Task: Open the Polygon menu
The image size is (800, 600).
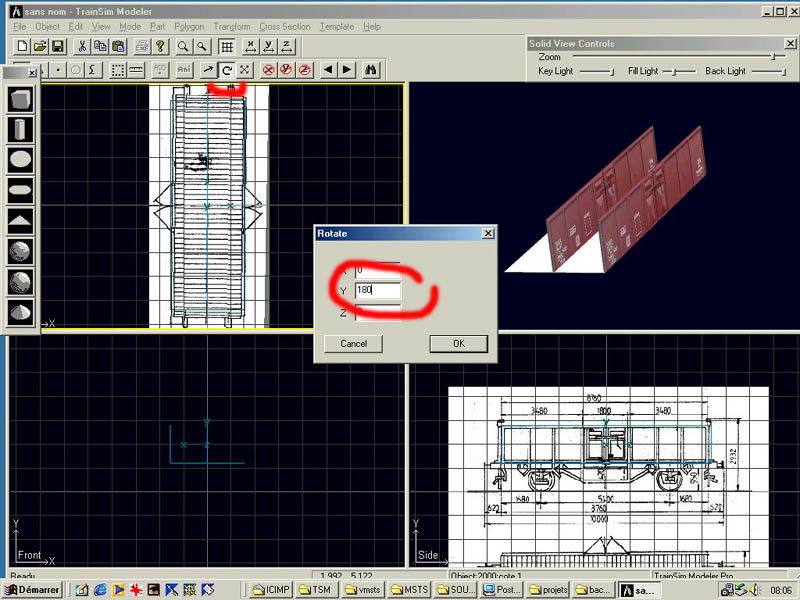Action: tap(188, 27)
